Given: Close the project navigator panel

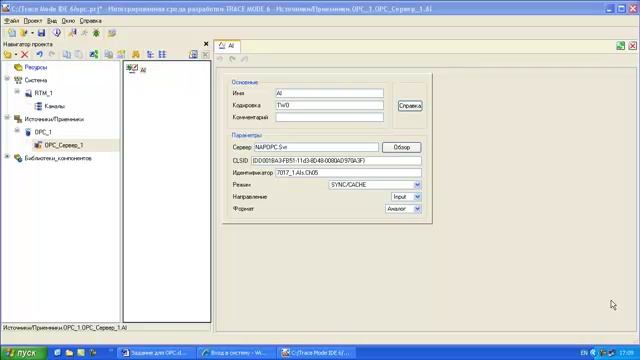Looking at the screenshot, I should [206, 44].
